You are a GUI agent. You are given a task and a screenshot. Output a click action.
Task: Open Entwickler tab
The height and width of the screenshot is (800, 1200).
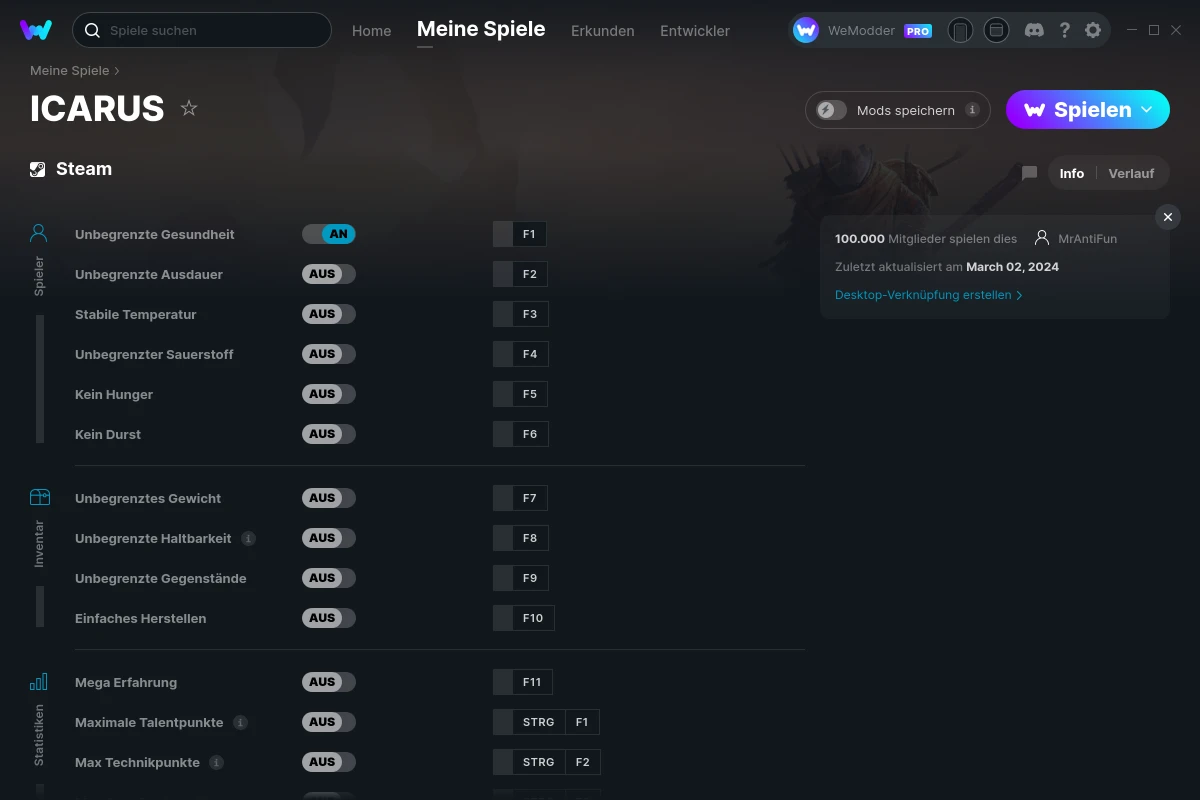click(x=695, y=31)
